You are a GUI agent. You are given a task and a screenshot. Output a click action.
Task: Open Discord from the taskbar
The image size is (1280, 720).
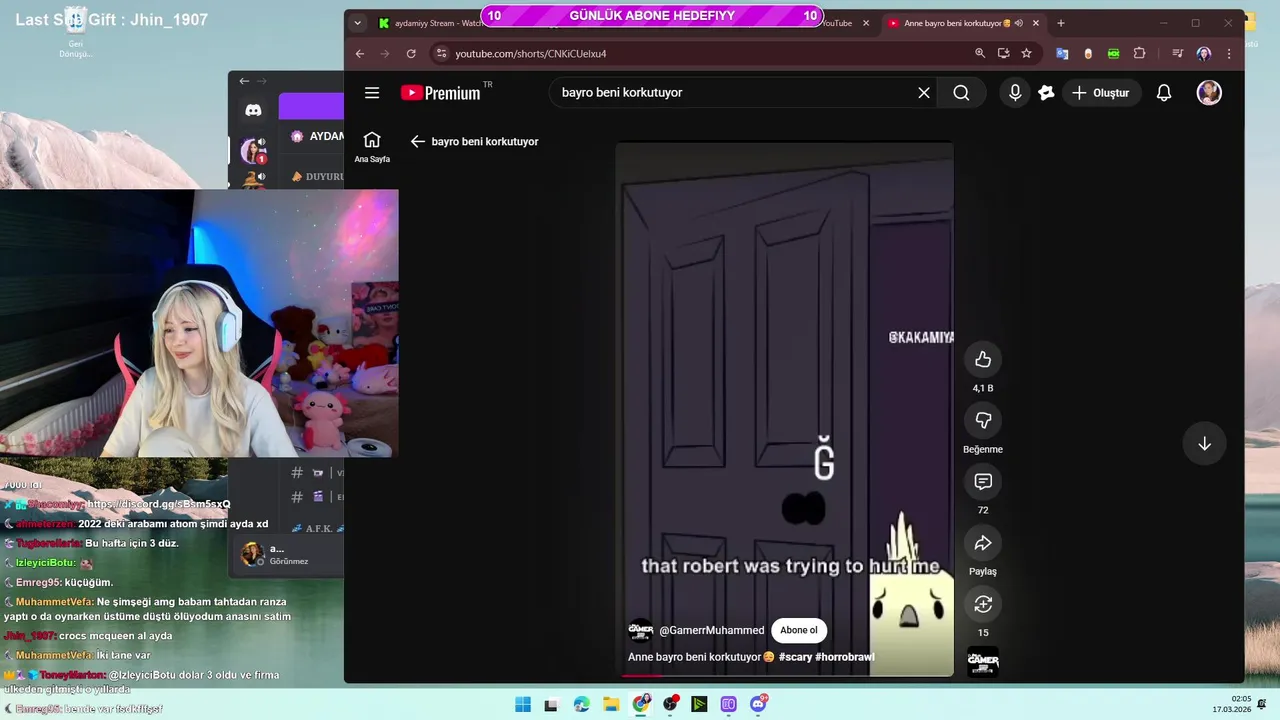click(758, 705)
